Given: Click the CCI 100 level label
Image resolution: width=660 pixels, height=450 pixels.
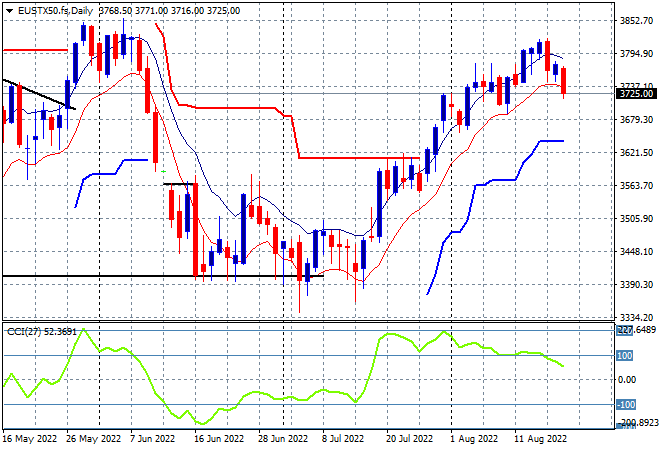Looking at the screenshot, I should [625, 356].
